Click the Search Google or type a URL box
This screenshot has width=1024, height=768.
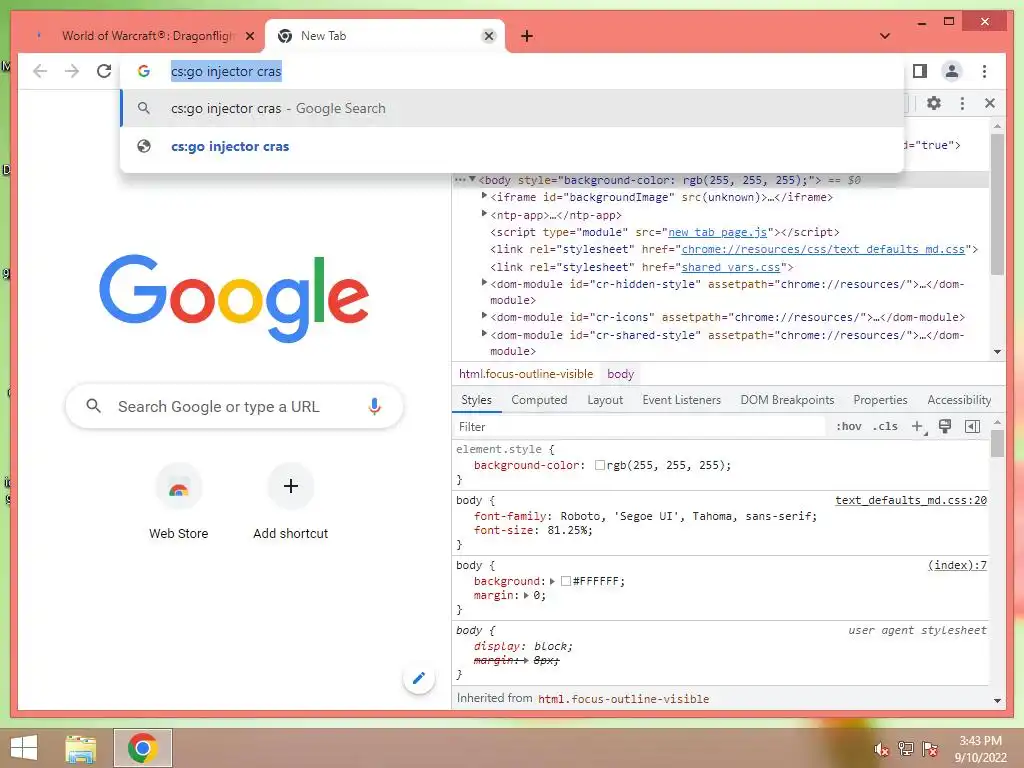[x=234, y=406]
